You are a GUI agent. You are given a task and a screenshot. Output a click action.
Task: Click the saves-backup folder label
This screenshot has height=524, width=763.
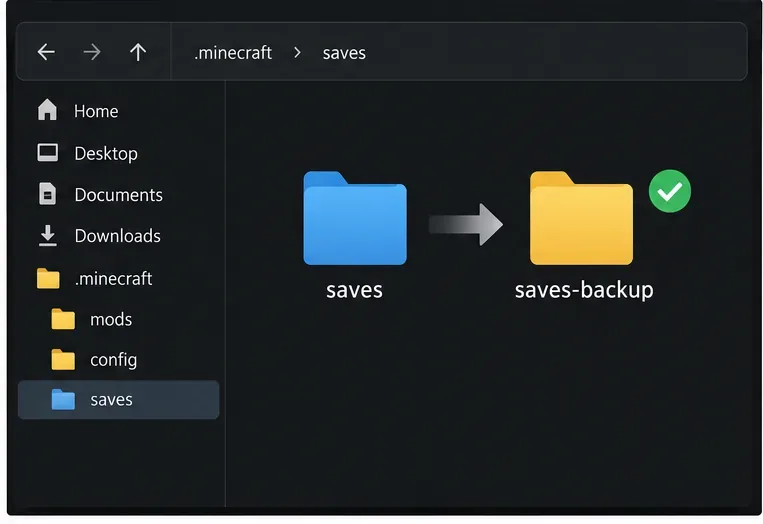click(584, 290)
